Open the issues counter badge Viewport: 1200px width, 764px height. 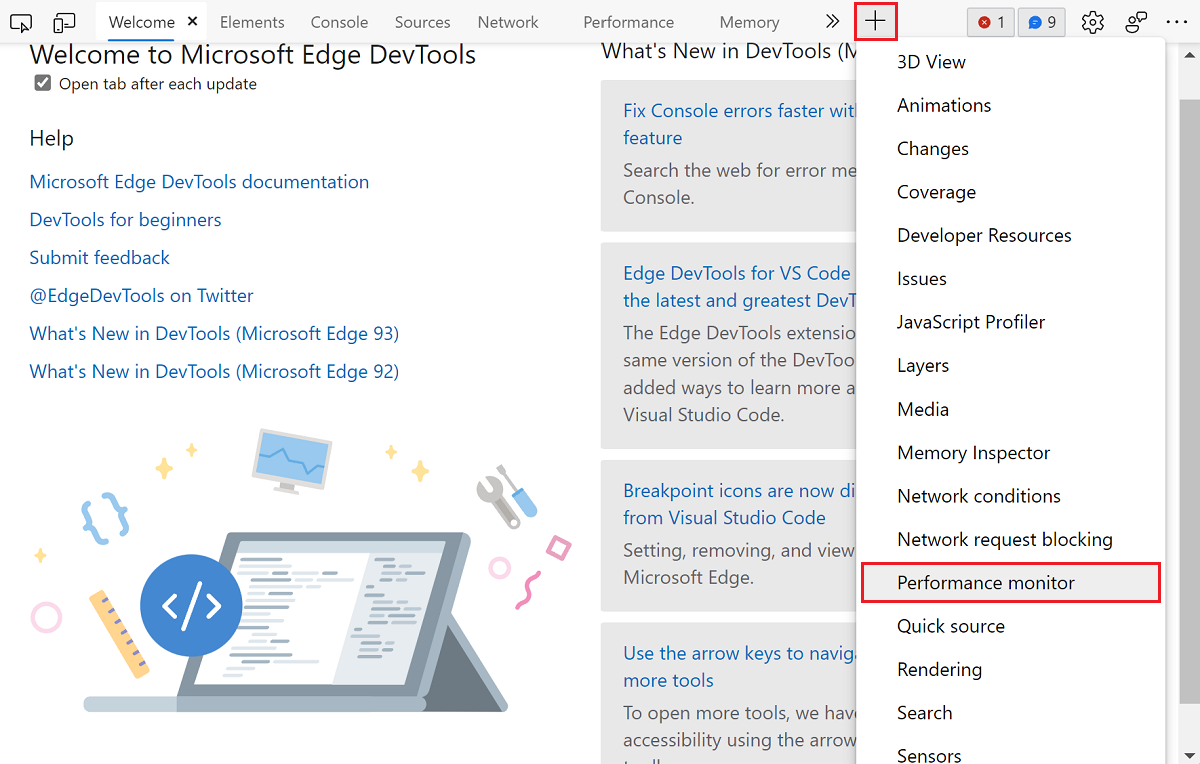pos(1042,22)
